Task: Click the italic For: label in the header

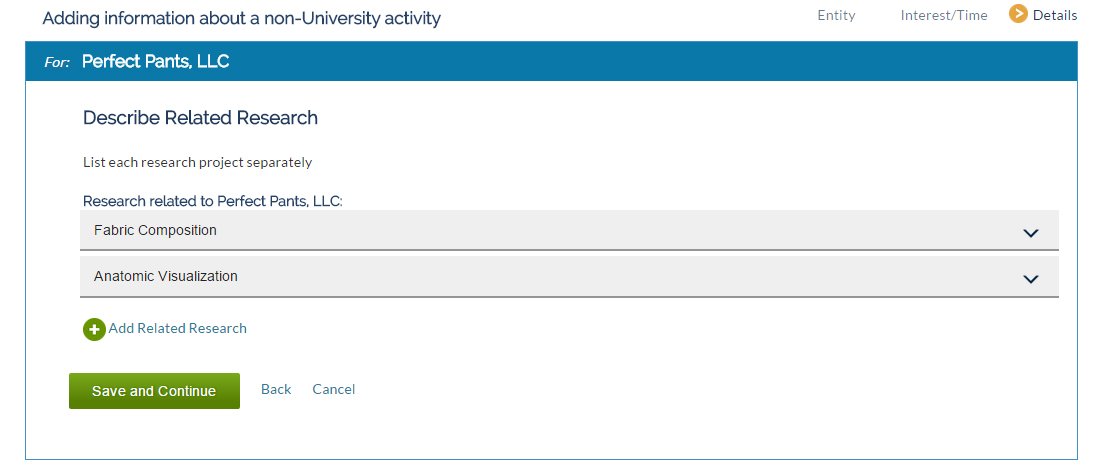Action: (57, 63)
